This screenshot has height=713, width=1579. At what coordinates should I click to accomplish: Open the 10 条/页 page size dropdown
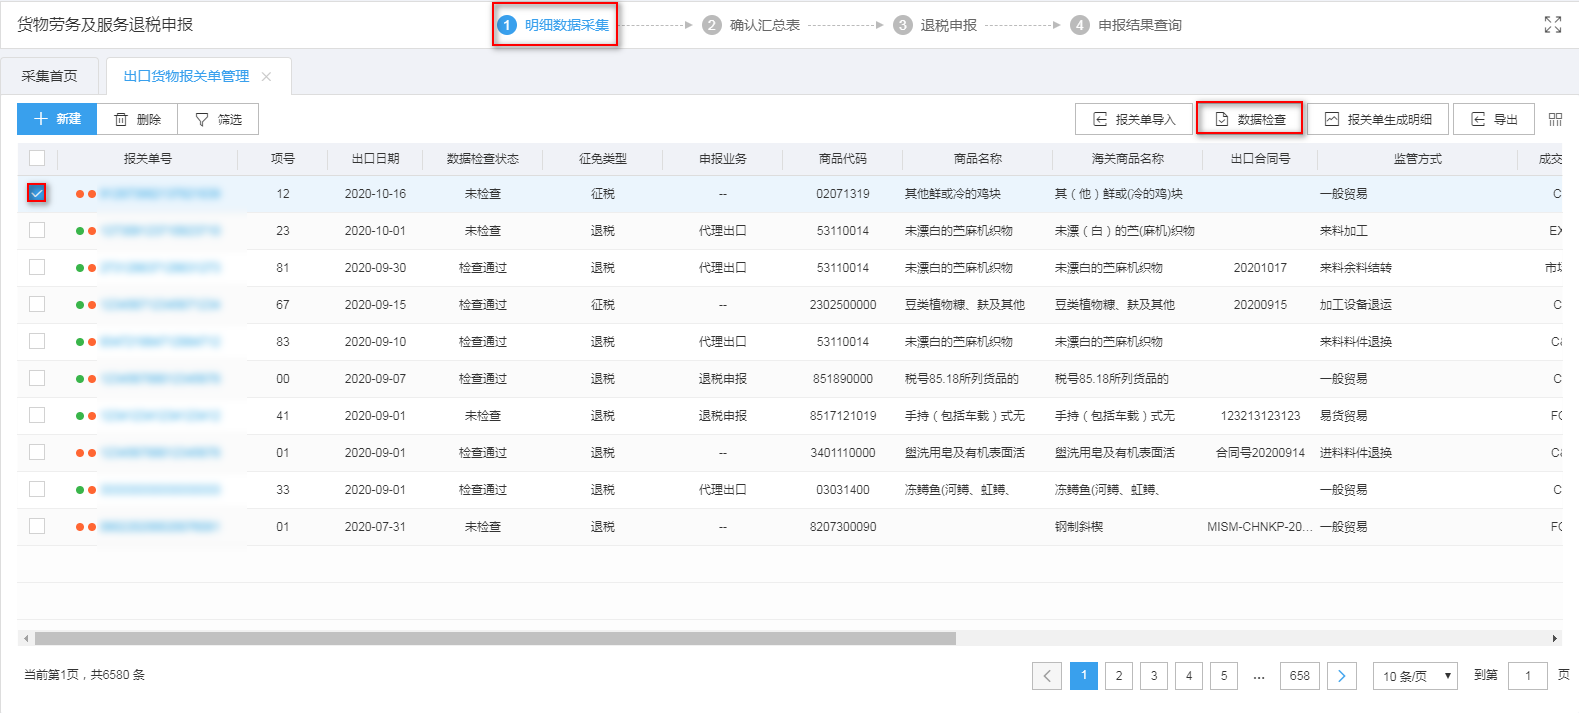coord(1415,676)
